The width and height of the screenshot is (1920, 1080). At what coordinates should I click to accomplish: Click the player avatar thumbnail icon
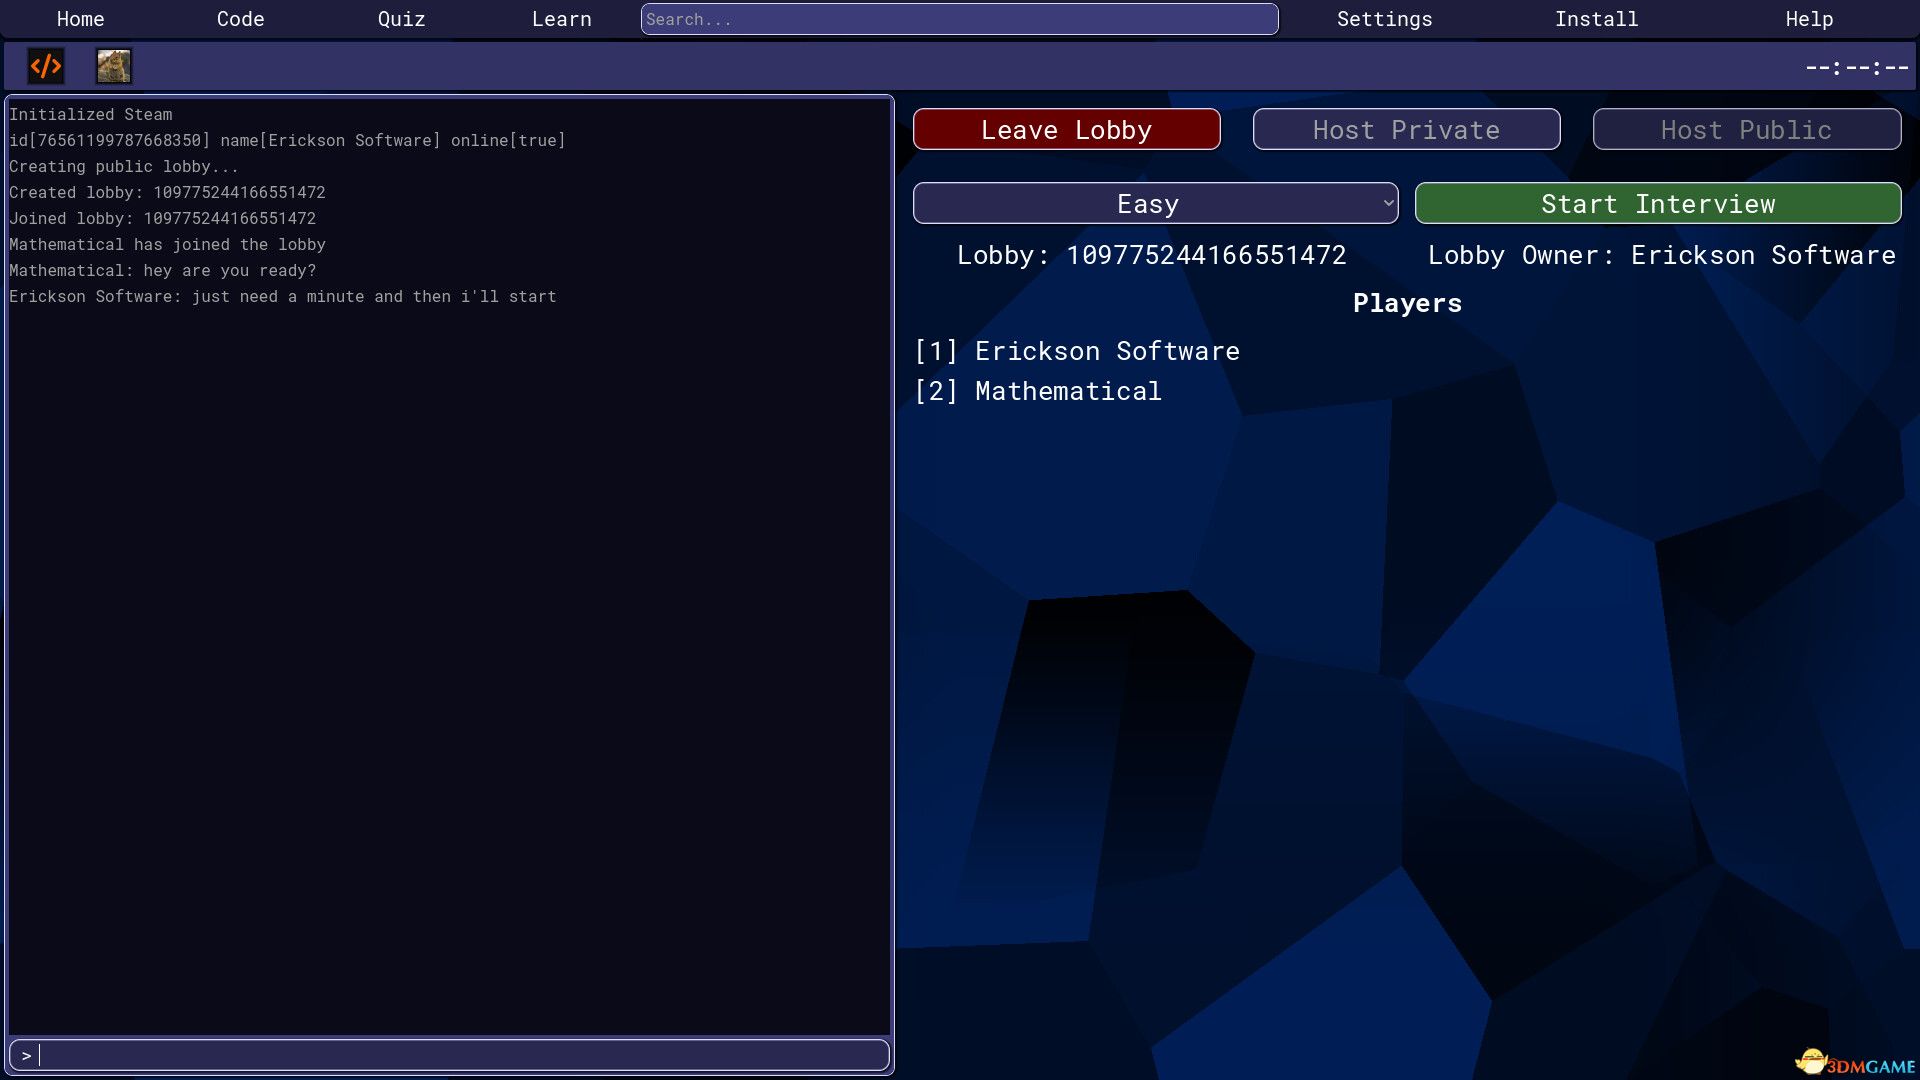point(114,67)
